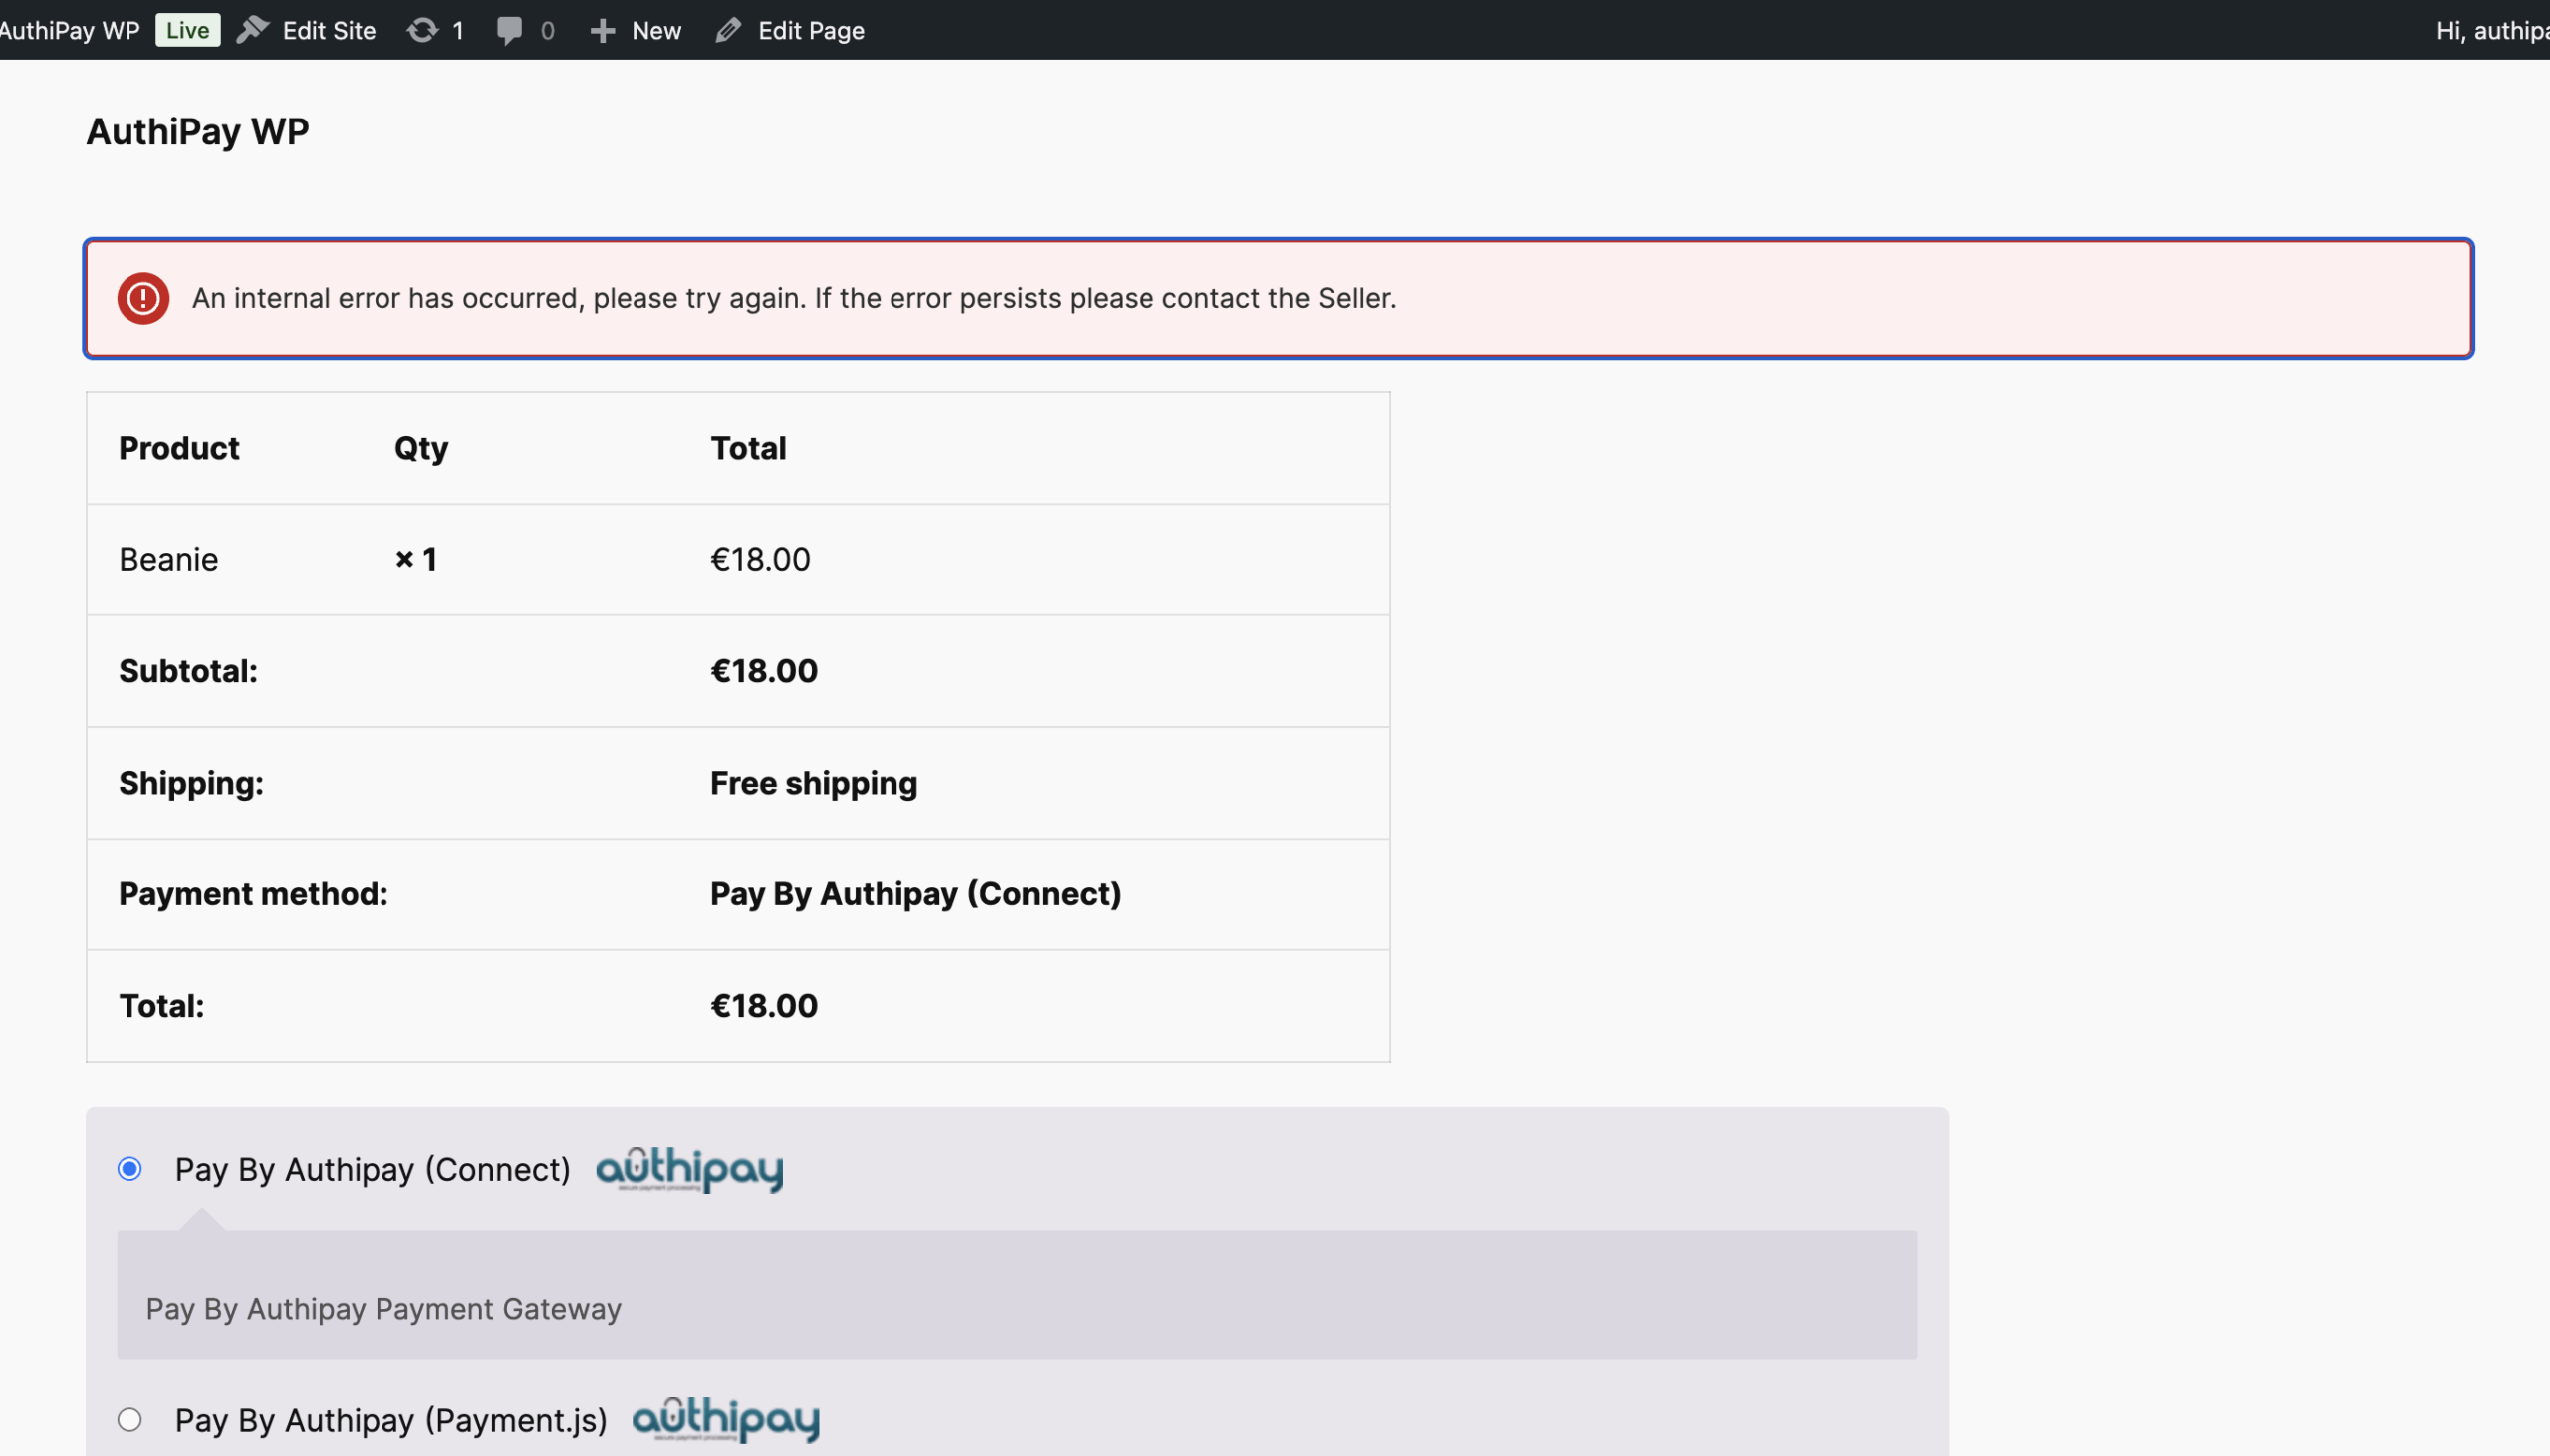Click the Pay By Authipay Payment Gateway description
The image size is (2550, 1456).
[384, 1309]
